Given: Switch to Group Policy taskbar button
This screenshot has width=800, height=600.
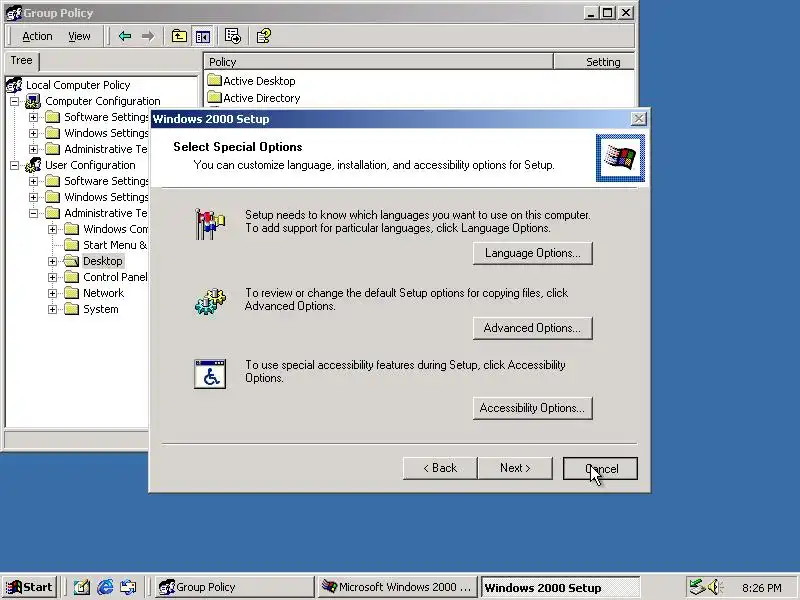Looking at the screenshot, I should click(x=234, y=587).
